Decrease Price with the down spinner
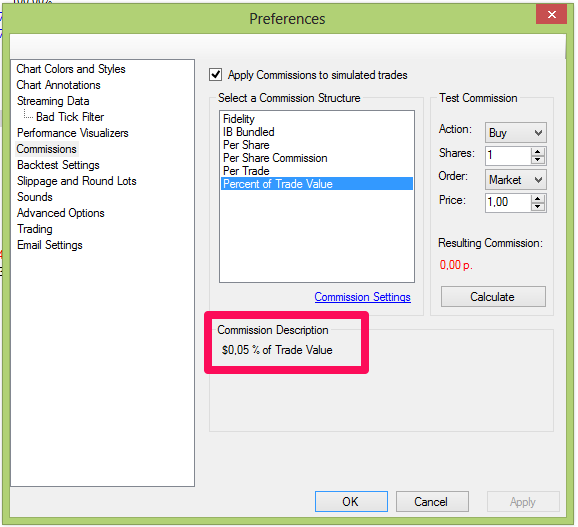The width and height of the screenshot is (578, 527). point(537,207)
